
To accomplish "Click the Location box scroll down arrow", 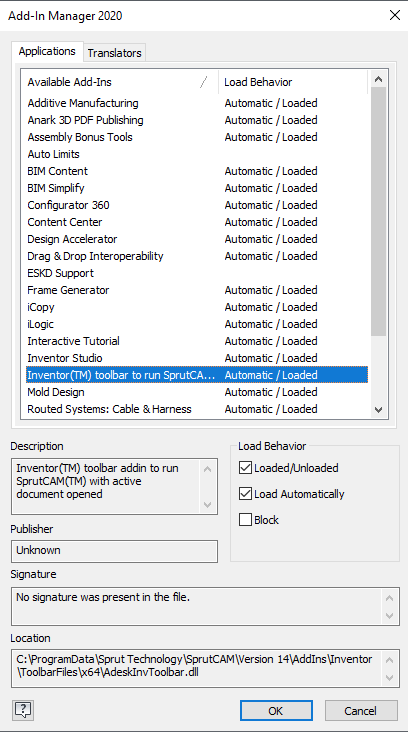I will coord(390,677).
